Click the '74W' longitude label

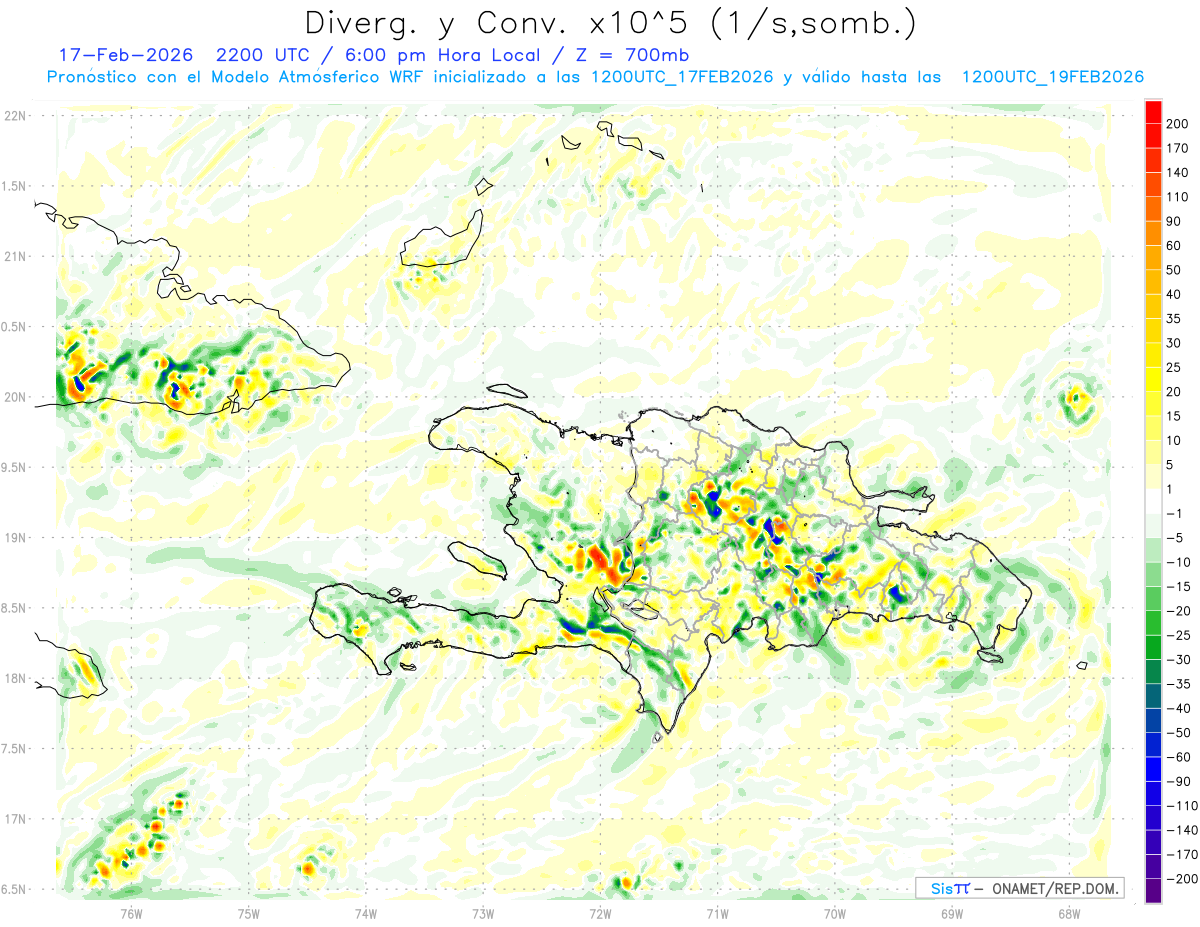(x=366, y=913)
